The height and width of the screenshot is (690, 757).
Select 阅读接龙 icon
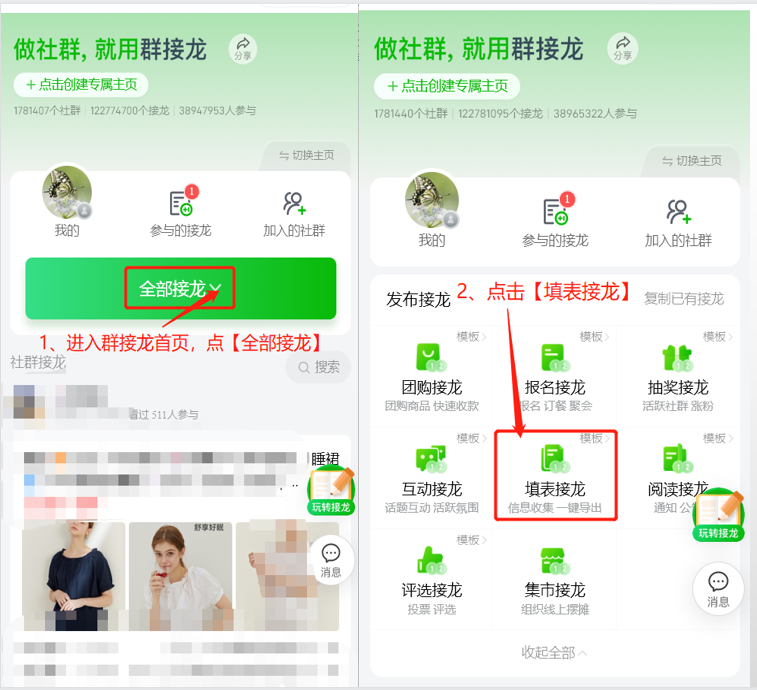677,459
